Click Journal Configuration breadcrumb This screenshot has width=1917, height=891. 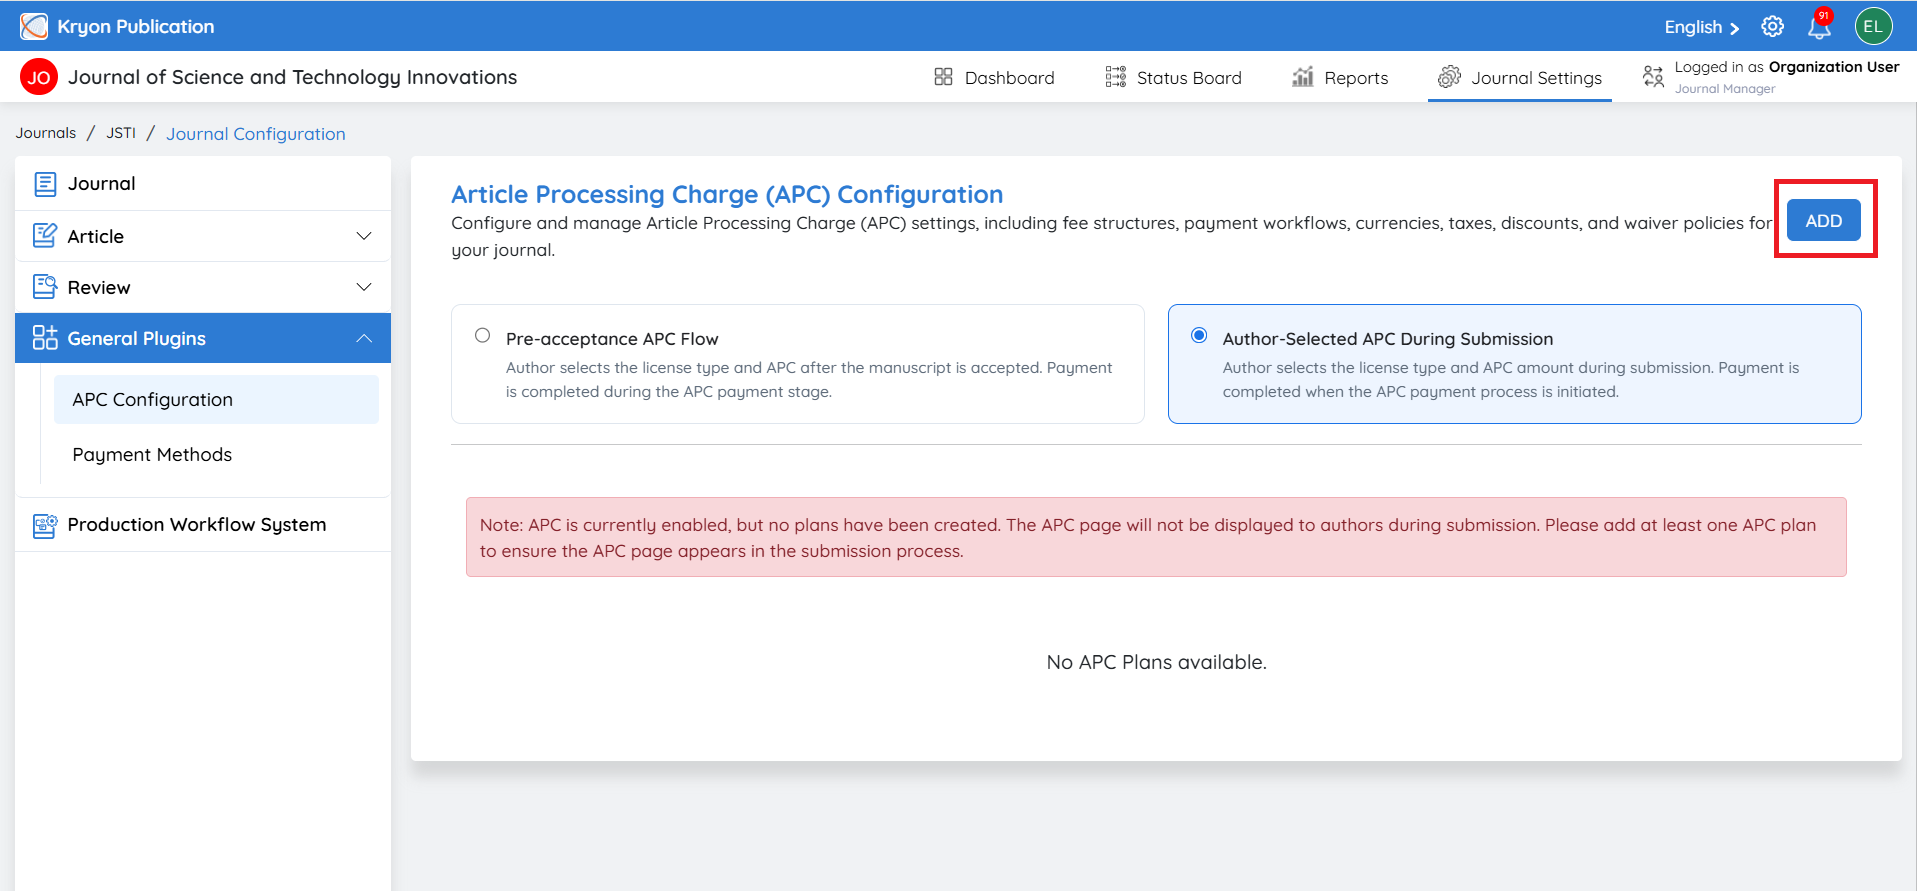[256, 134]
